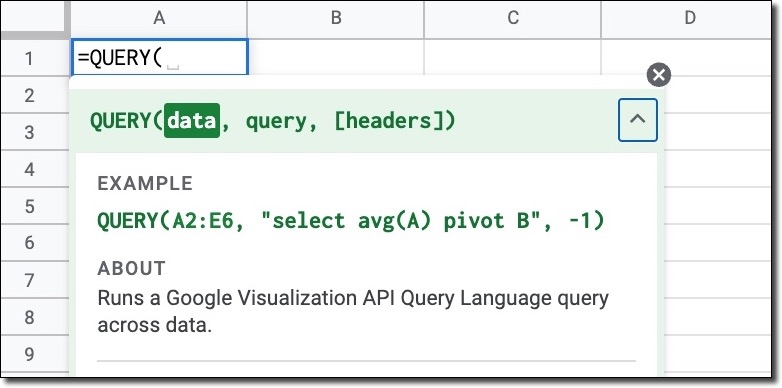Click the query argument in syntax
The height and width of the screenshot is (388, 782).
[x=276, y=121]
